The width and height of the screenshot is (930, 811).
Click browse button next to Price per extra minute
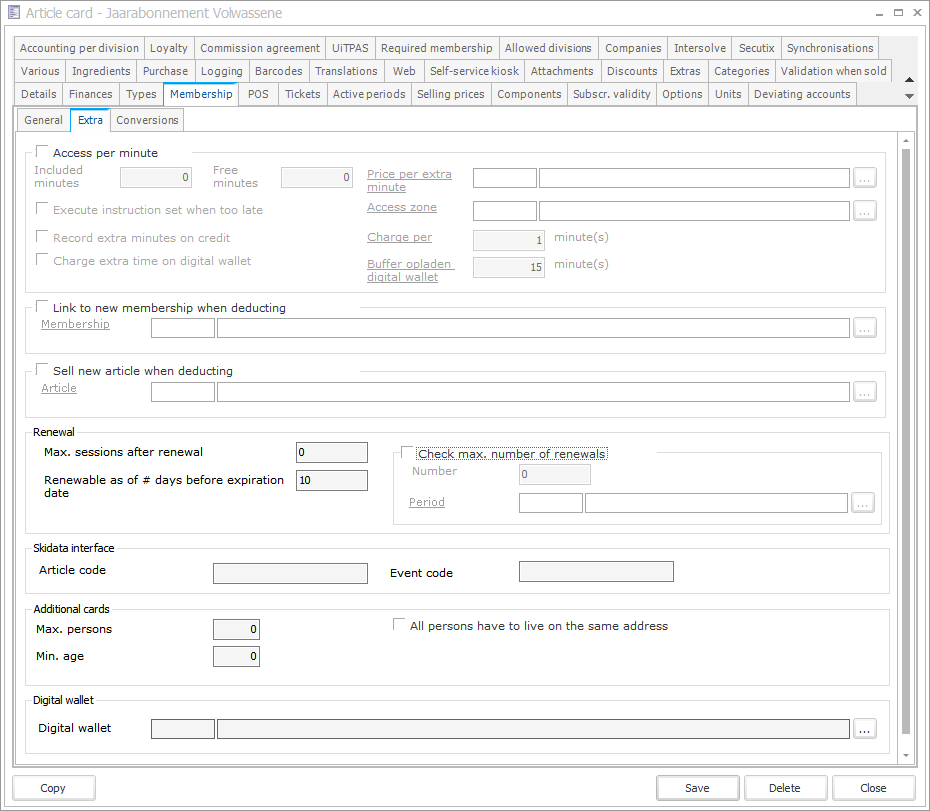pos(865,178)
